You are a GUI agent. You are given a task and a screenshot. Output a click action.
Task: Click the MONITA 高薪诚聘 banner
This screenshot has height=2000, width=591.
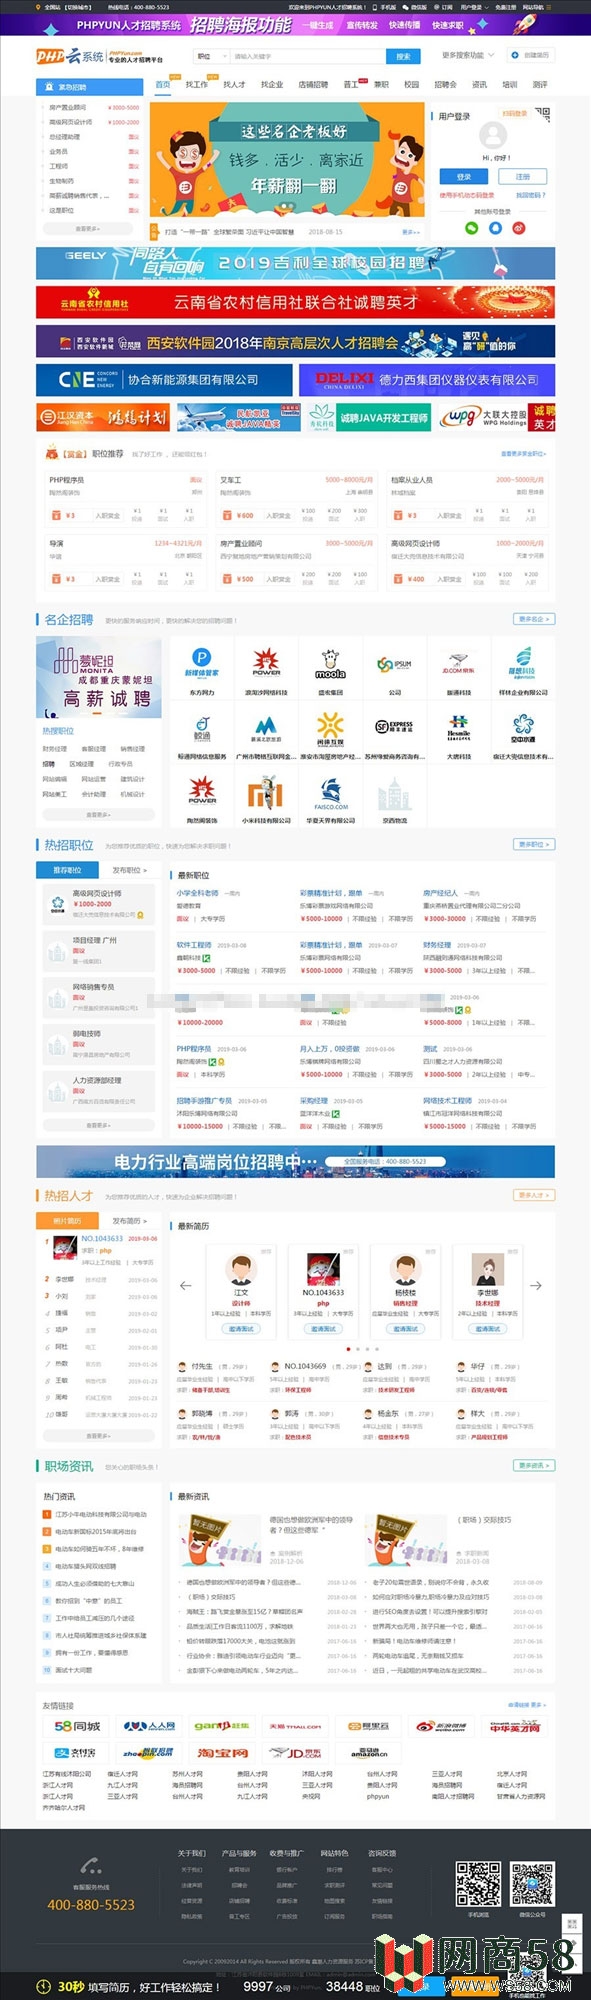(x=99, y=677)
